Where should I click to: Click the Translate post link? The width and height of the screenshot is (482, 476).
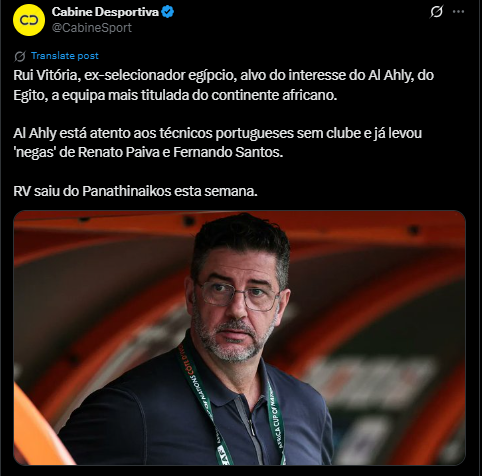coord(65,56)
